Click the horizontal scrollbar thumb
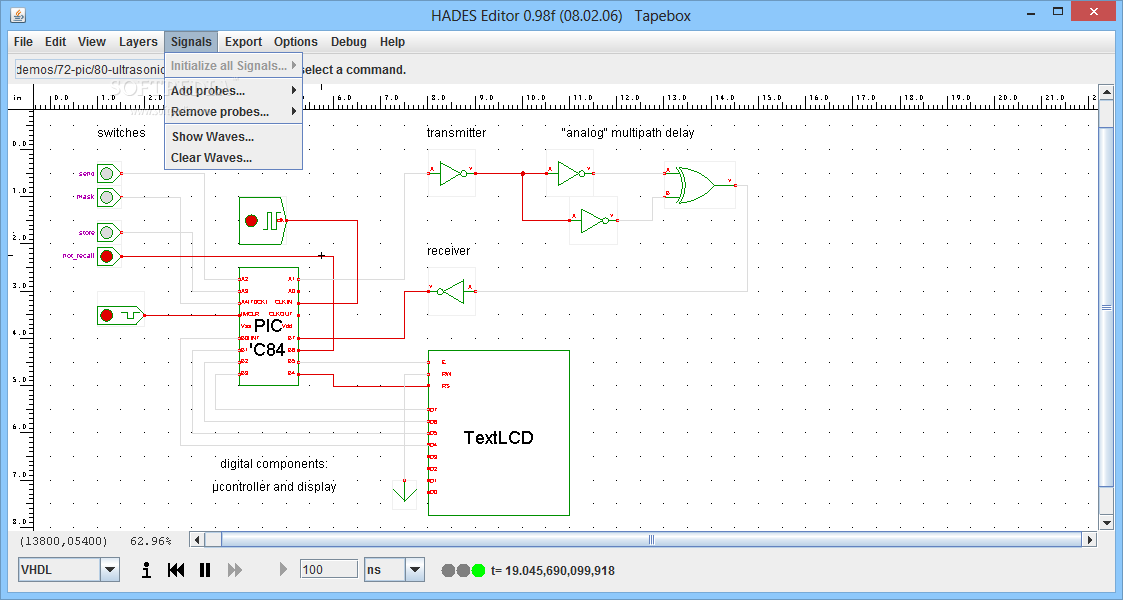The image size is (1123, 600). pyautogui.click(x=651, y=540)
